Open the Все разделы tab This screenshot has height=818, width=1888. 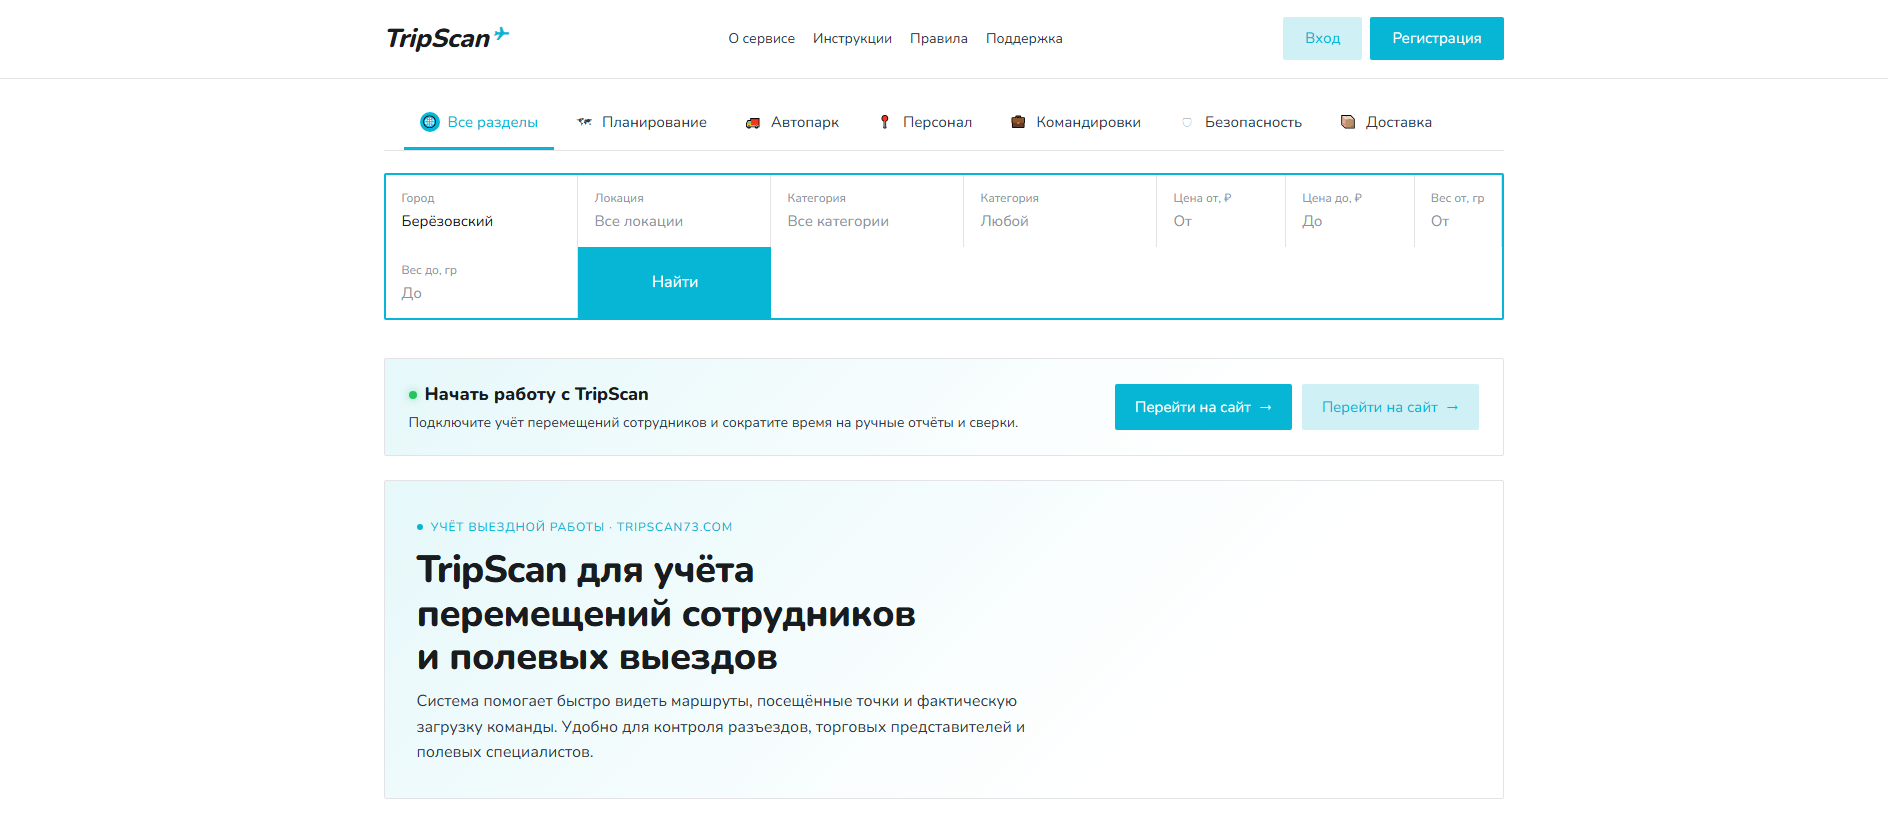pyautogui.click(x=479, y=122)
